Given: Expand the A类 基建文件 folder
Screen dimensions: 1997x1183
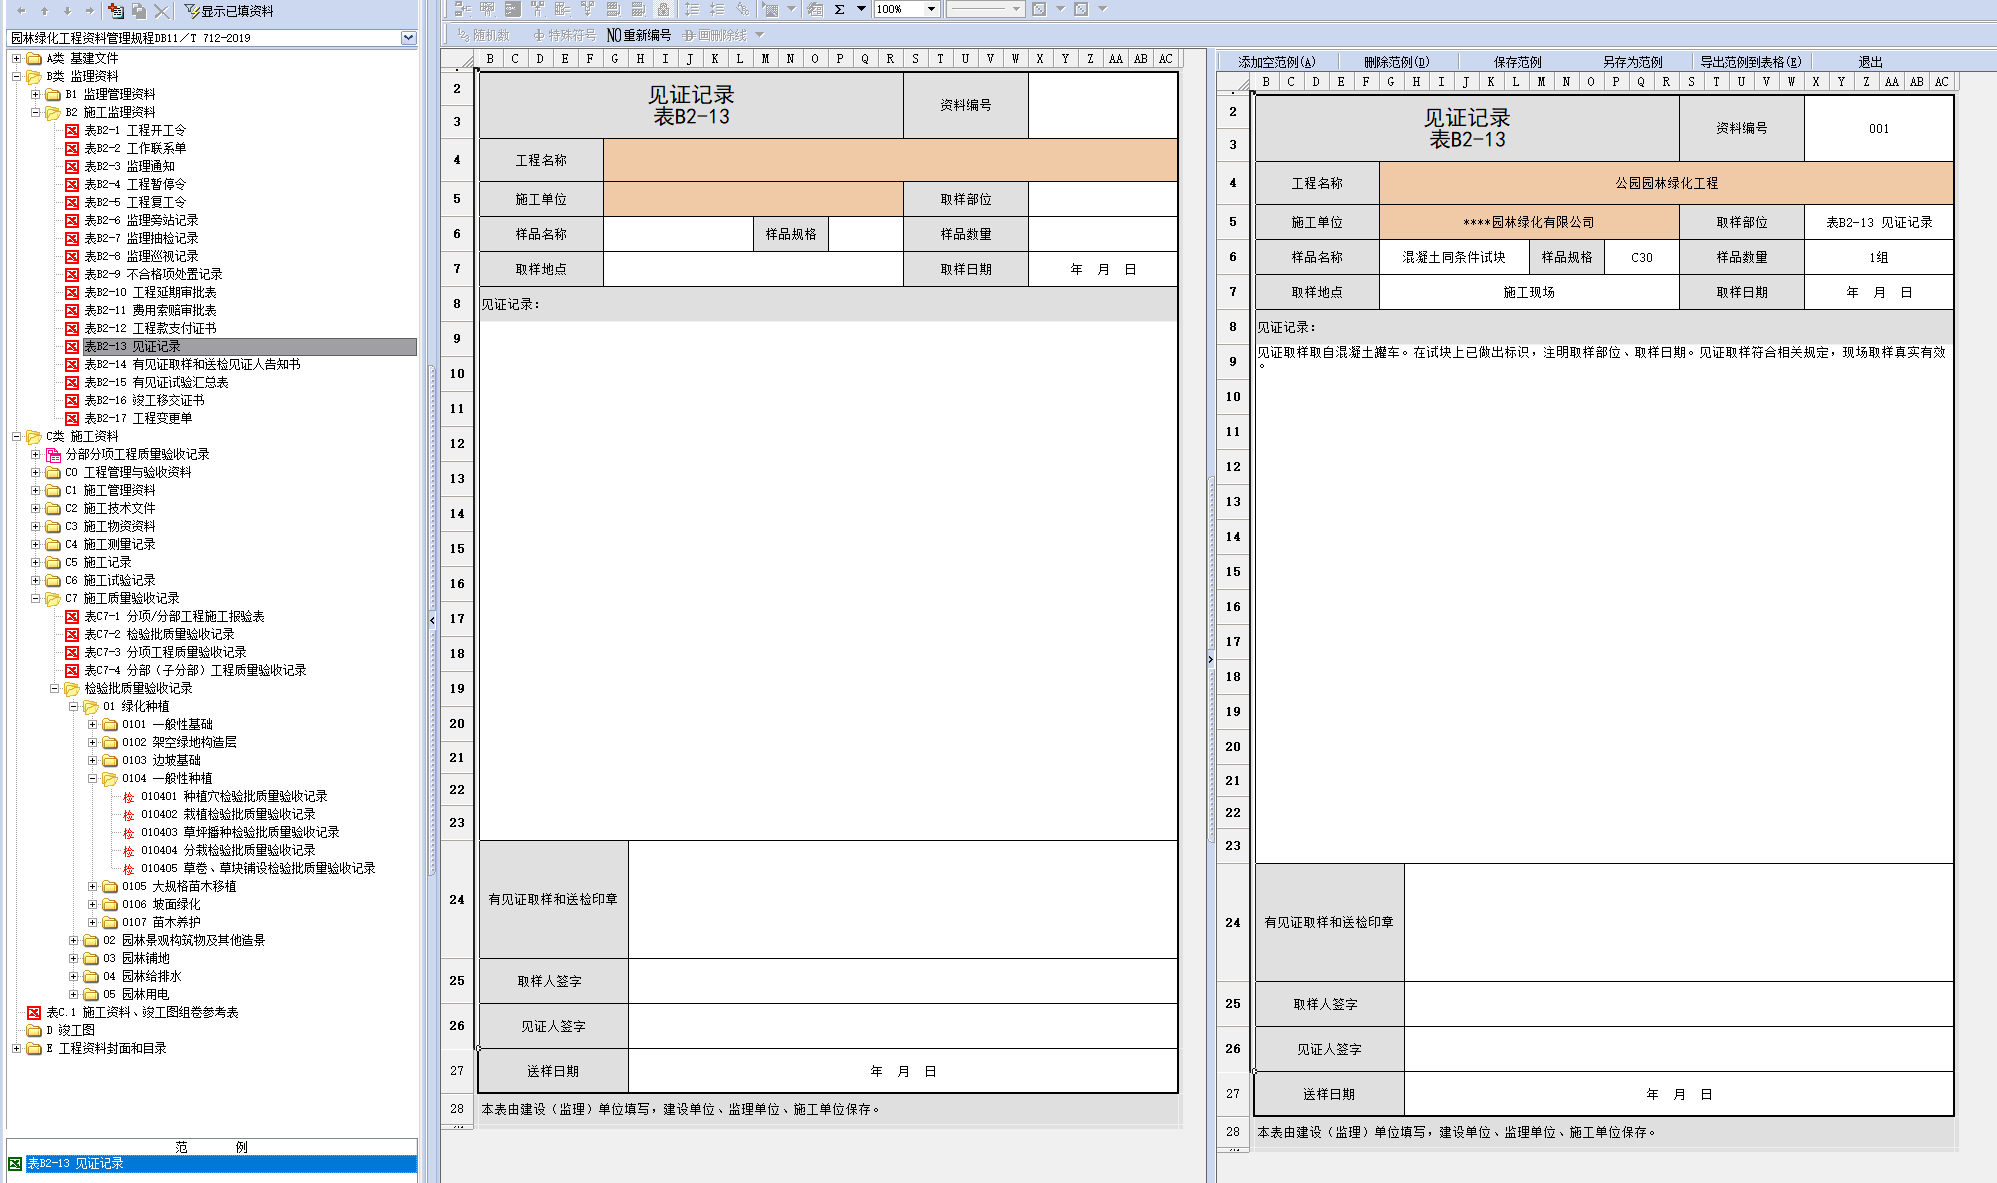Looking at the screenshot, I should coord(16,58).
